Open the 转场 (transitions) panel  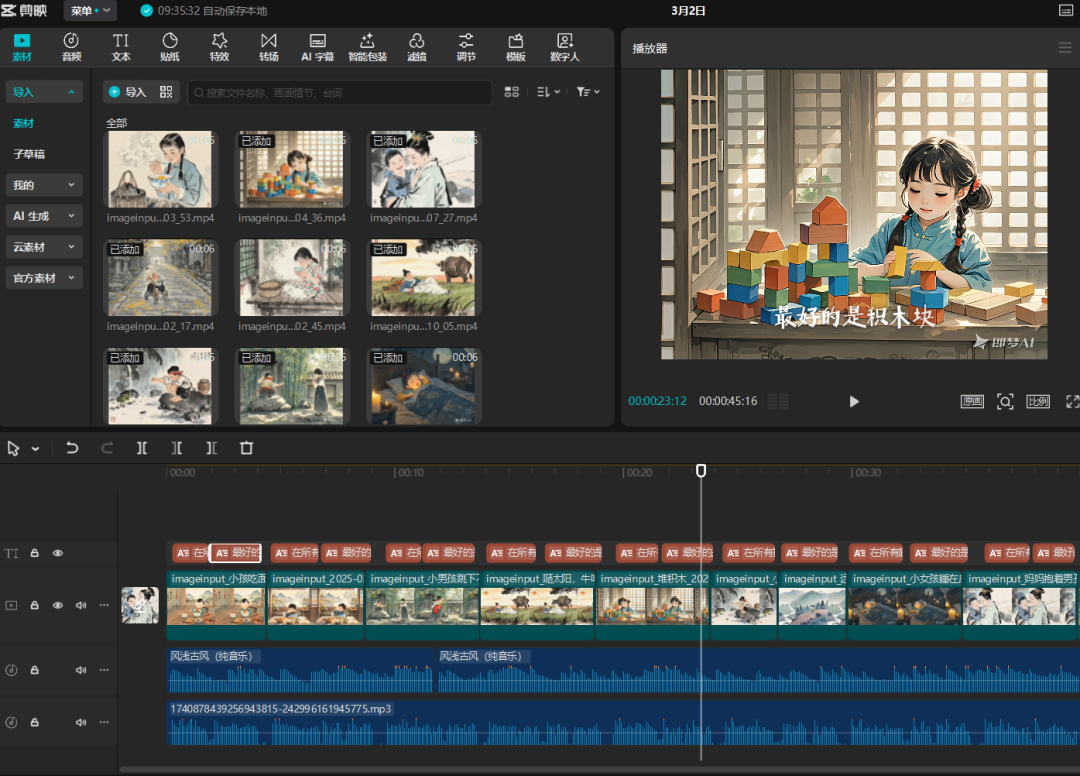click(x=268, y=46)
